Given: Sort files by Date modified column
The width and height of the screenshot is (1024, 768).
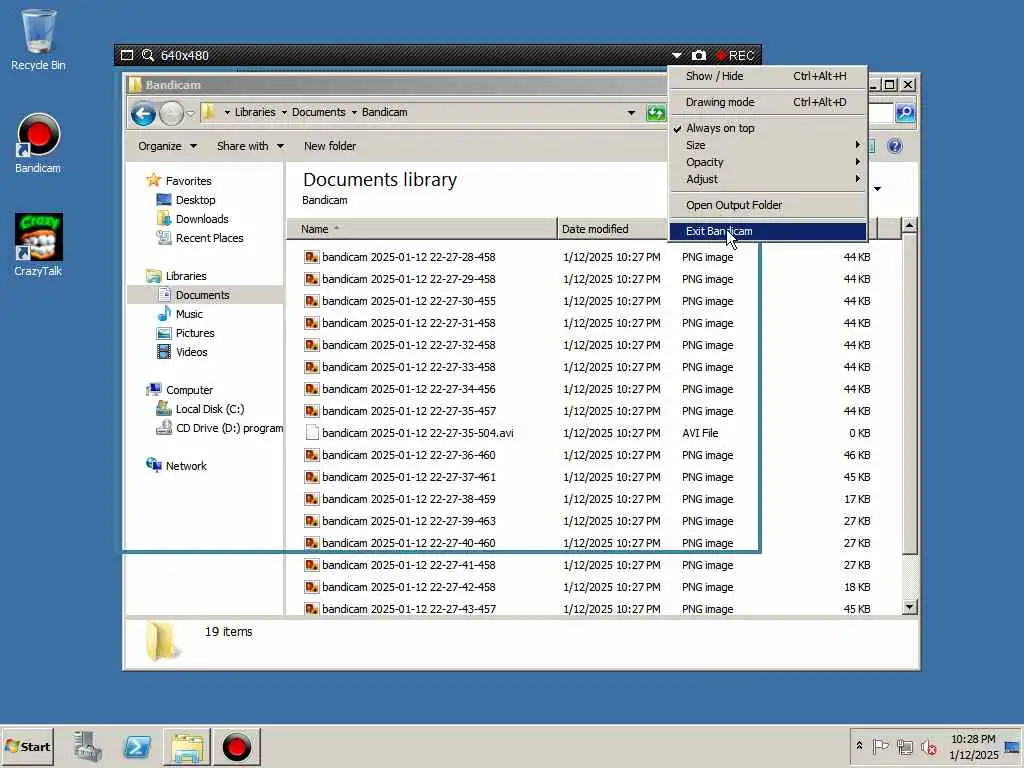Looking at the screenshot, I should [612, 229].
